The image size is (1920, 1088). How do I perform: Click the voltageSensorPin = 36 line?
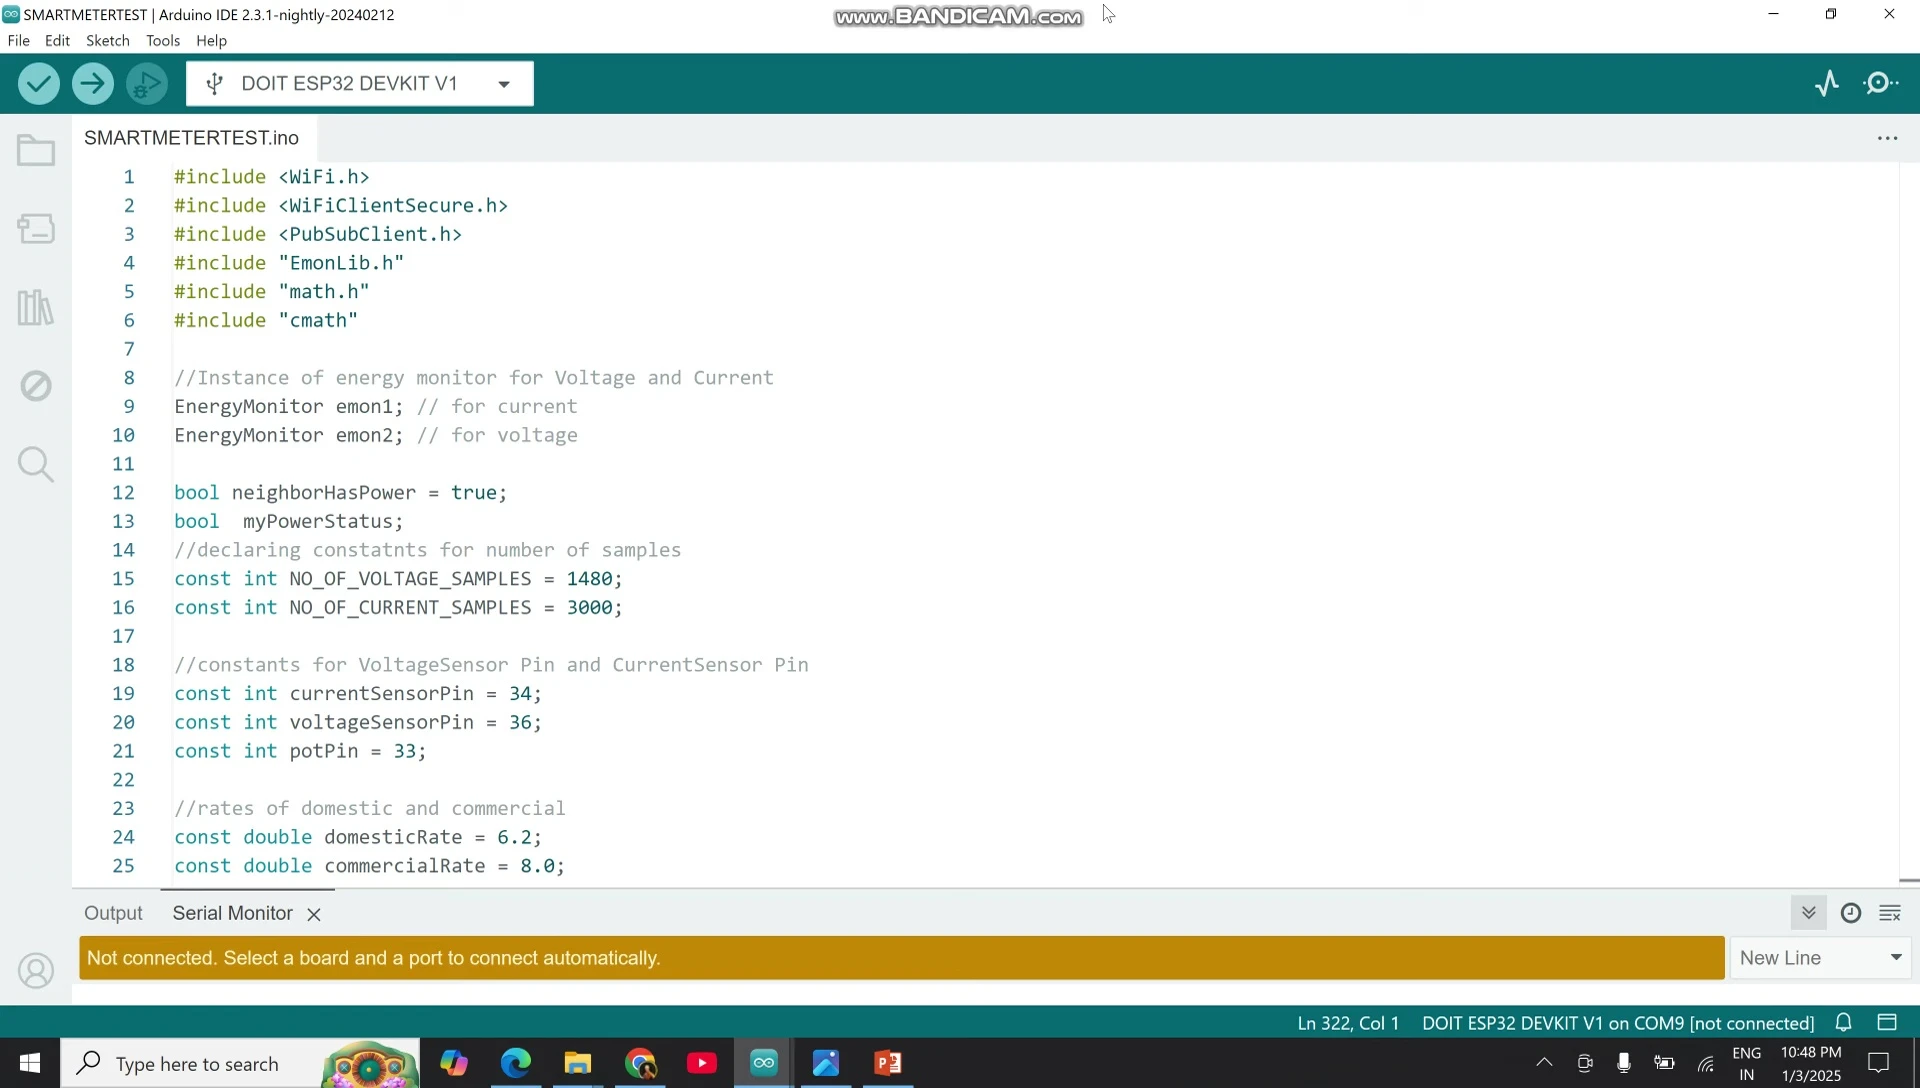(x=358, y=723)
